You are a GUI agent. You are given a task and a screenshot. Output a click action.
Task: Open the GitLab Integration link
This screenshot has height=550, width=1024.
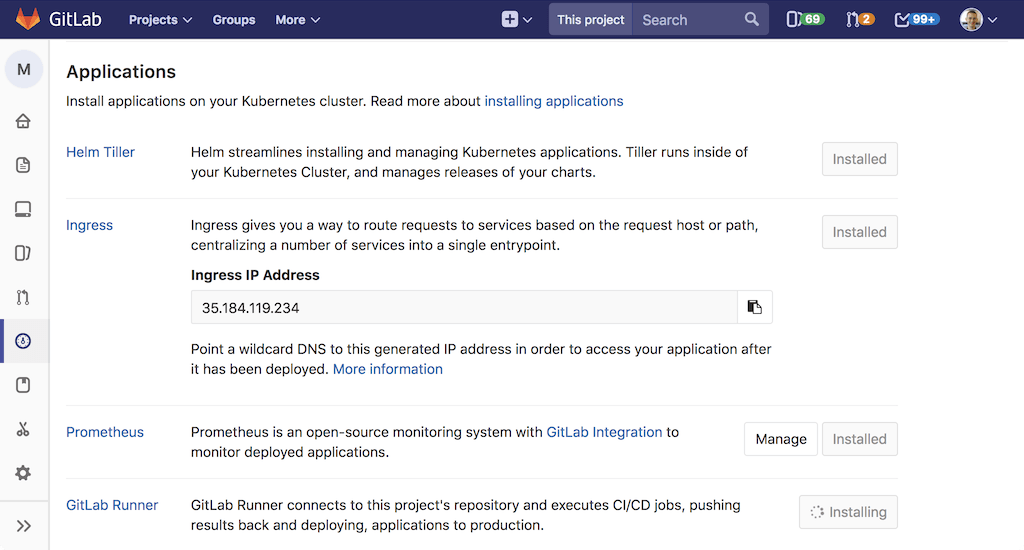[x=604, y=432]
